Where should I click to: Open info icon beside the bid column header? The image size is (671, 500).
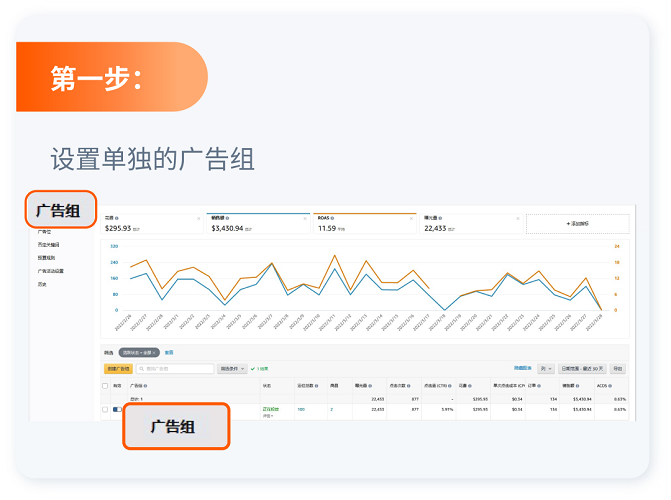click(316, 386)
